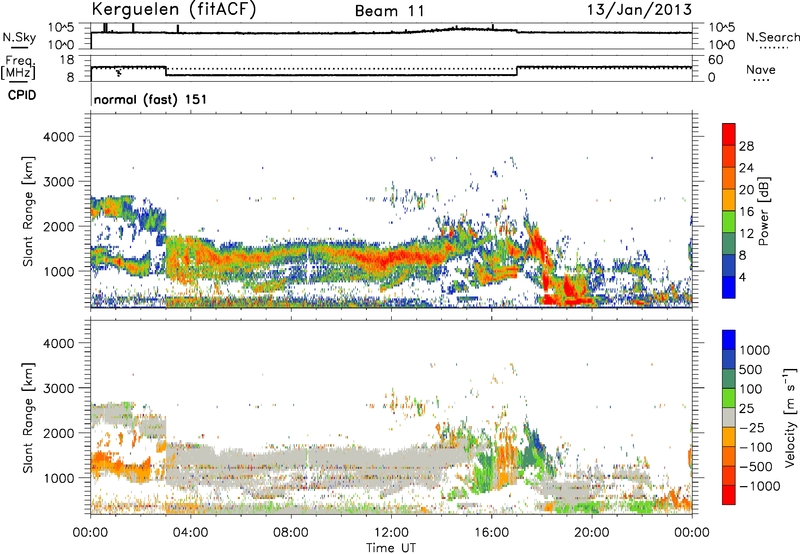The height and width of the screenshot is (554, 800).
Task: Click the date '13/Jan/2013'
Action: [x=639, y=10]
